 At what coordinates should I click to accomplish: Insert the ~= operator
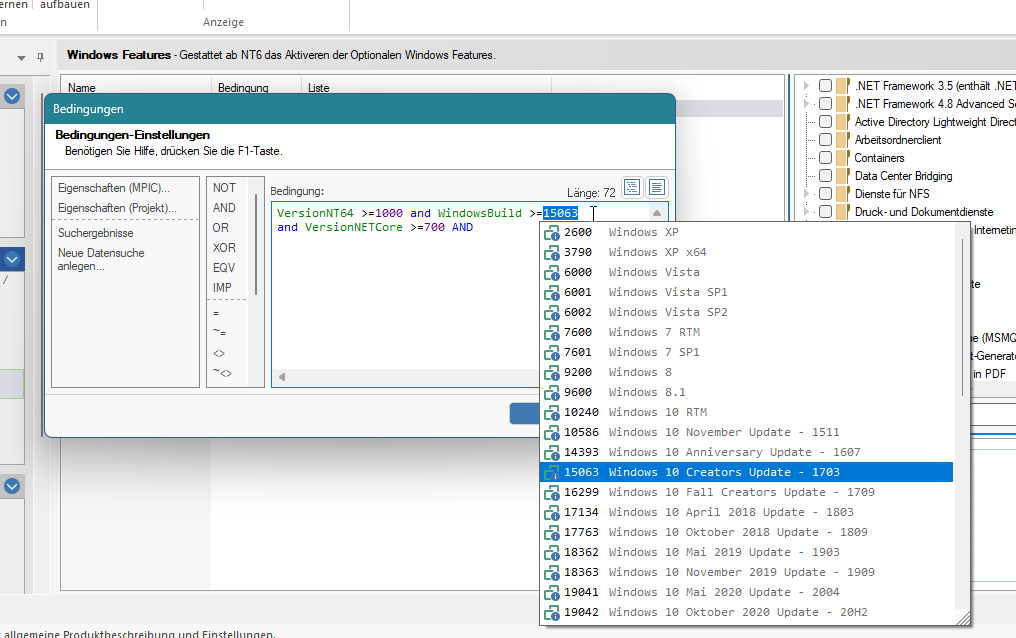220,333
